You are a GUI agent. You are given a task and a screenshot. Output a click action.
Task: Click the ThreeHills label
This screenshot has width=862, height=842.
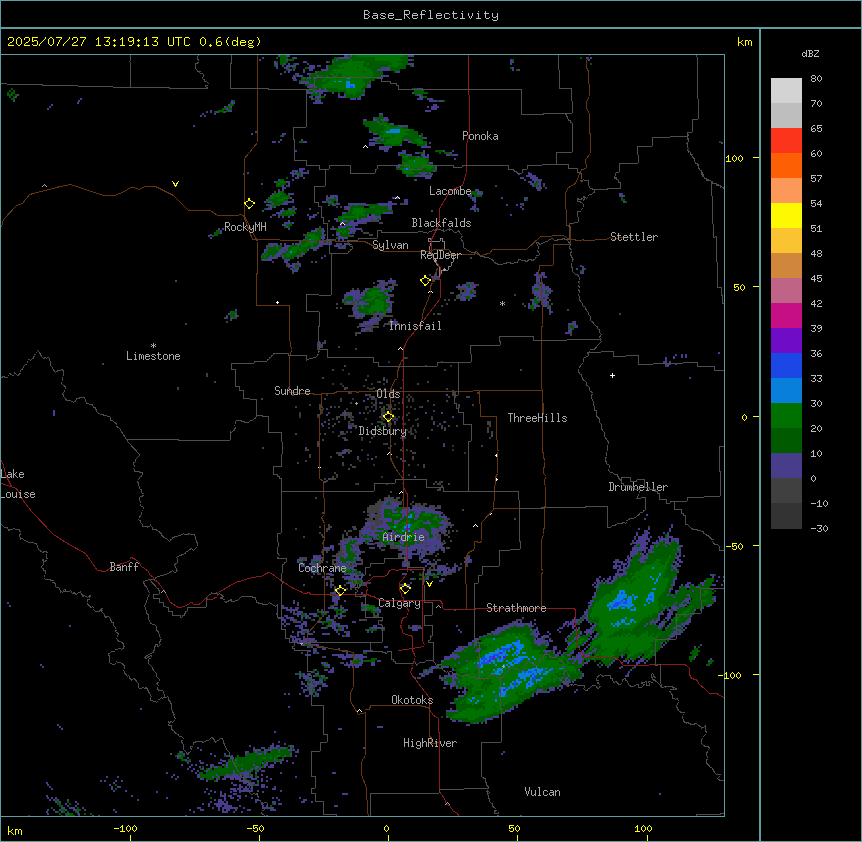pos(537,418)
